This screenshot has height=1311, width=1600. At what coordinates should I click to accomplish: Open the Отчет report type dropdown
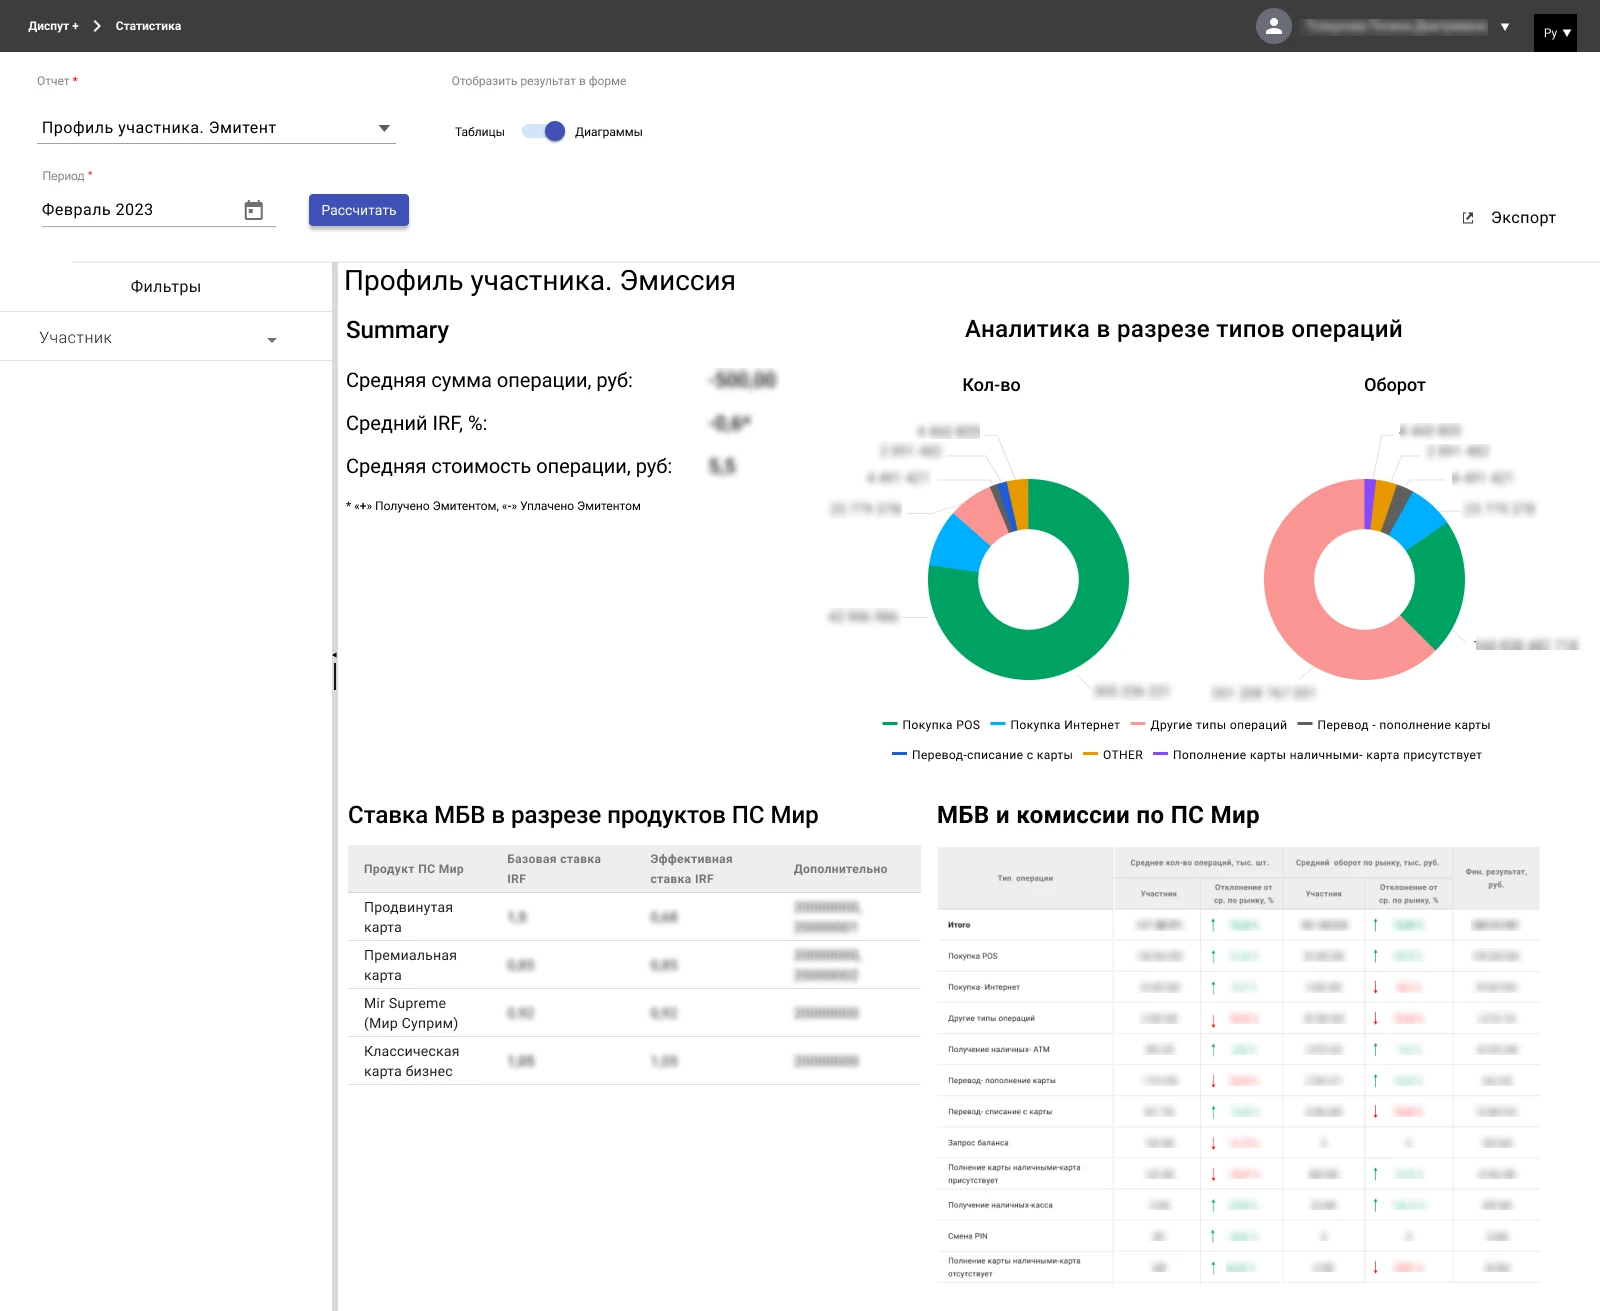pos(216,128)
